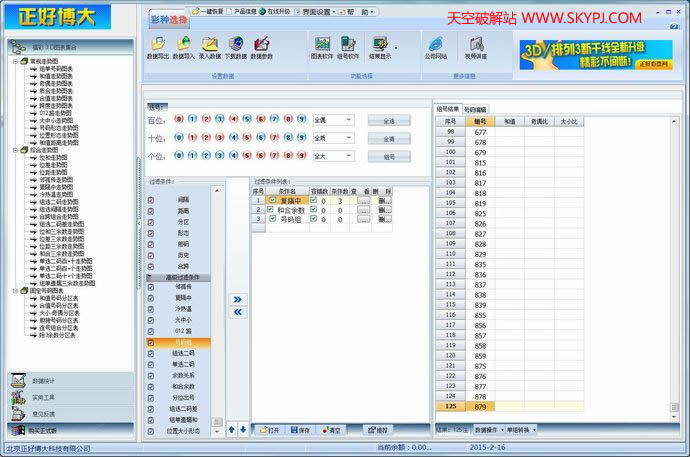Image resolution: width=690 pixels, height=457 pixels.
Task: Click the 公司网站 company website icon
Action: pos(436,47)
